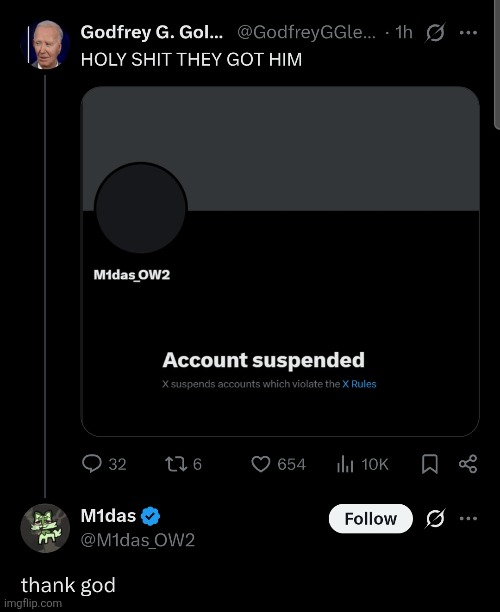Image resolution: width=500 pixels, height=612 pixels.
Task: Click the 1h post timestamp
Action: click(x=404, y=32)
